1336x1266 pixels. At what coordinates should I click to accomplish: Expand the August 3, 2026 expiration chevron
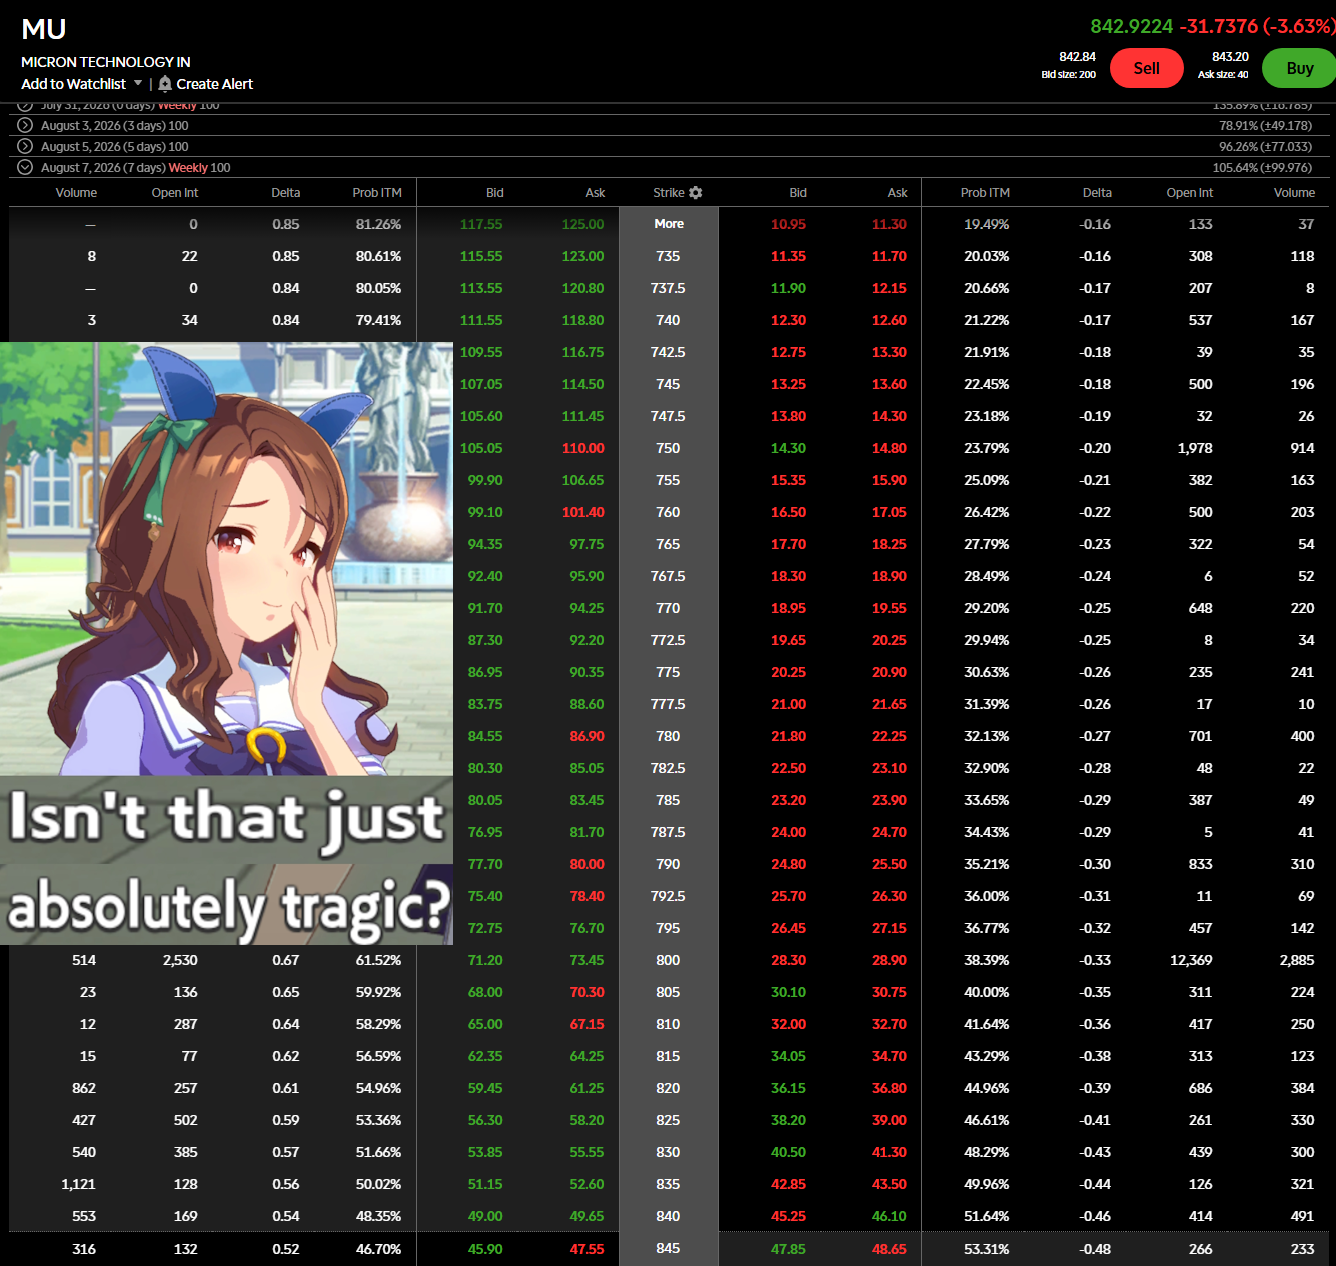[x=25, y=125]
